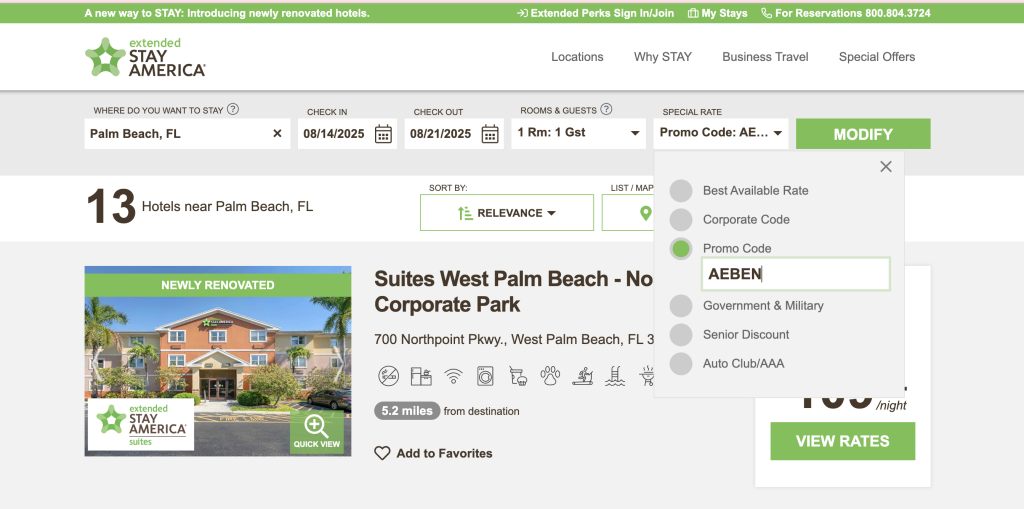Open the Special Offers menu
Image resolution: width=1024 pixels, height=509 pixels.
coord(877,57)
